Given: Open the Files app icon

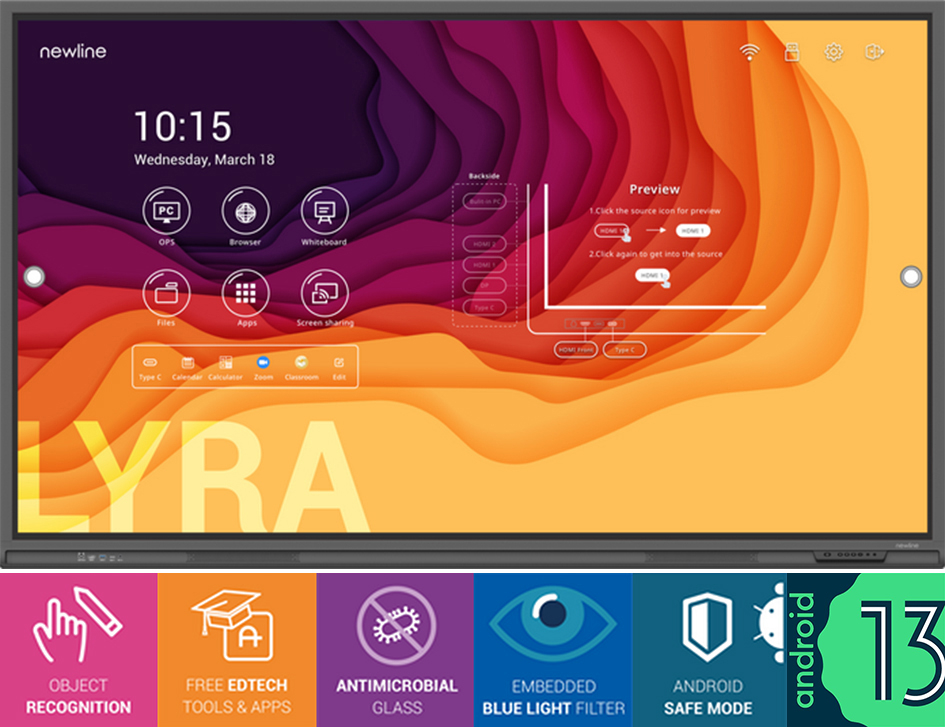Looking at the screenshot, I should coord(166,293).
